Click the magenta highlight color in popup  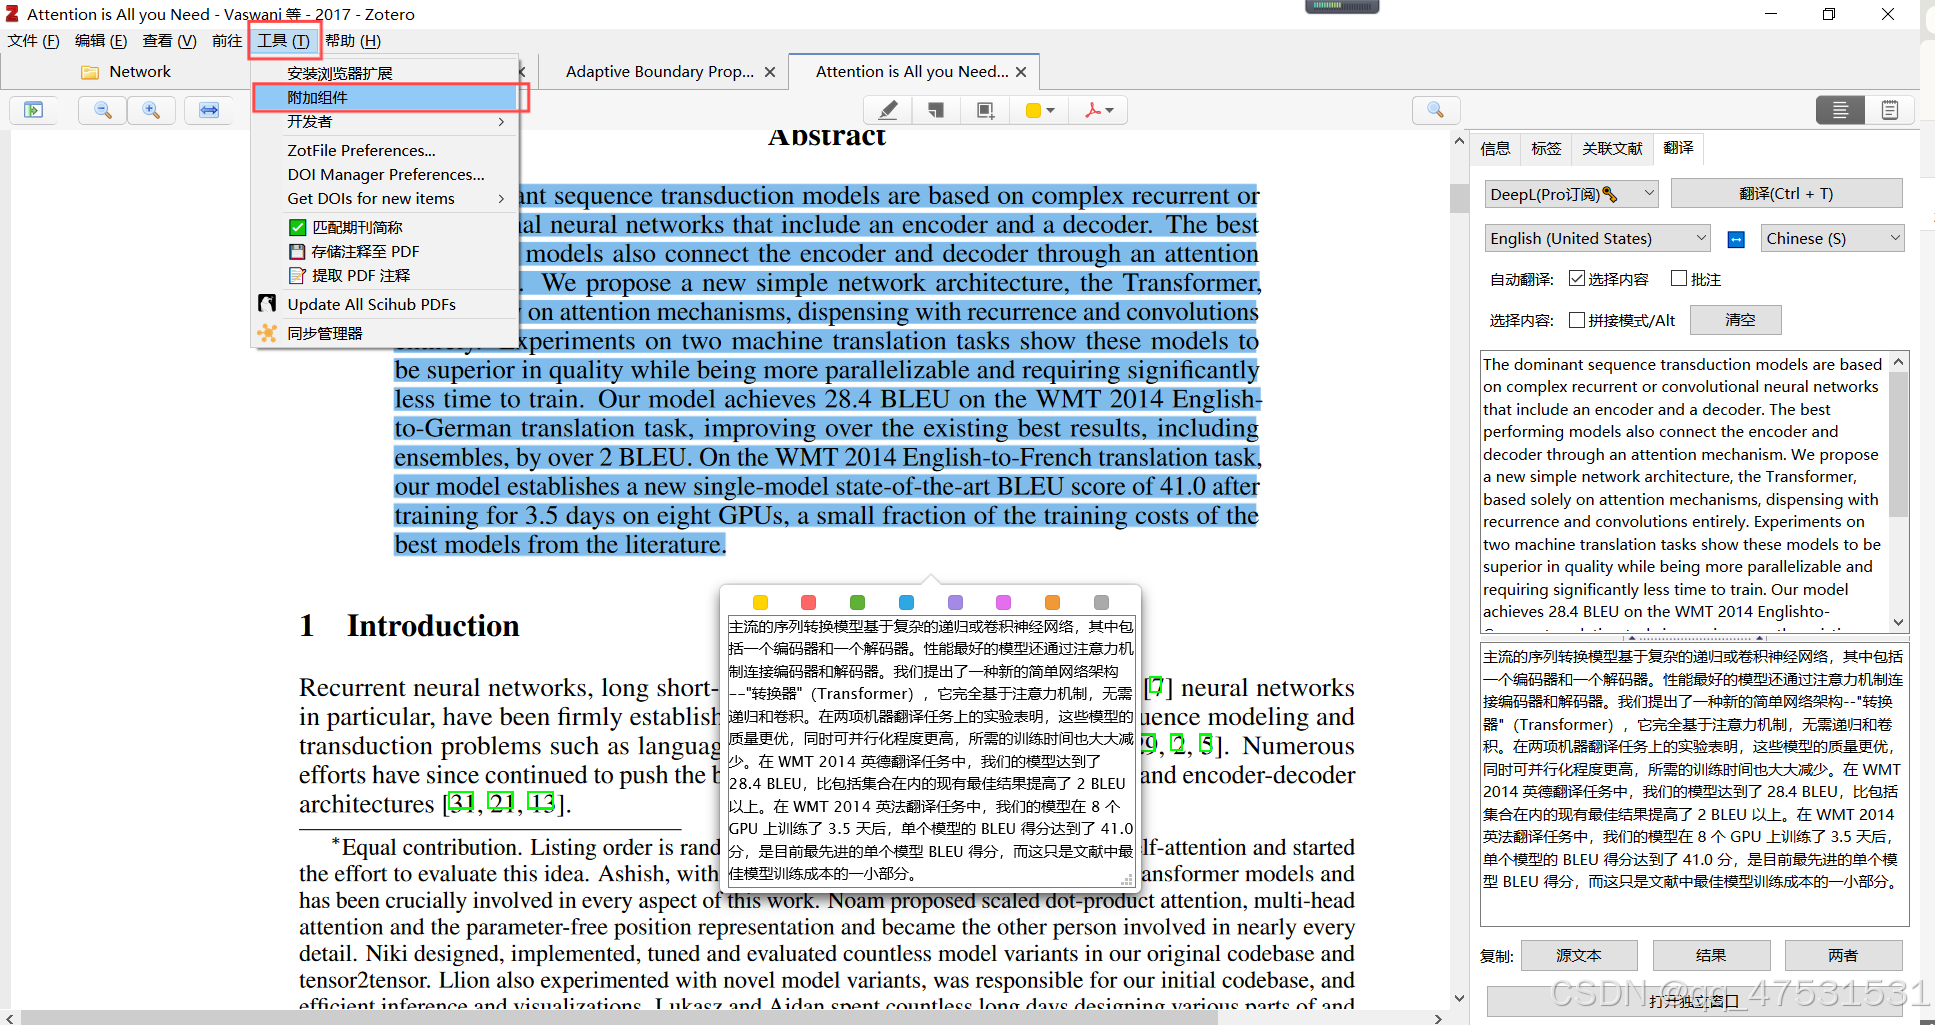point(1003,602)
